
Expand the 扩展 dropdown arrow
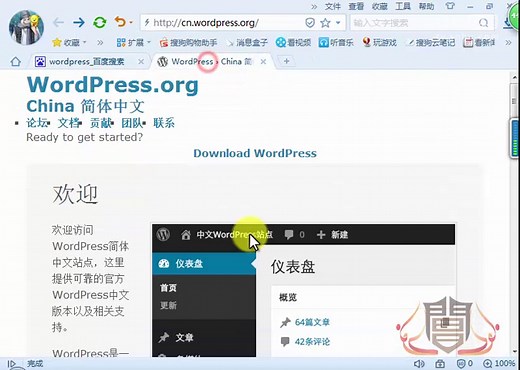(x=149, y=42)
